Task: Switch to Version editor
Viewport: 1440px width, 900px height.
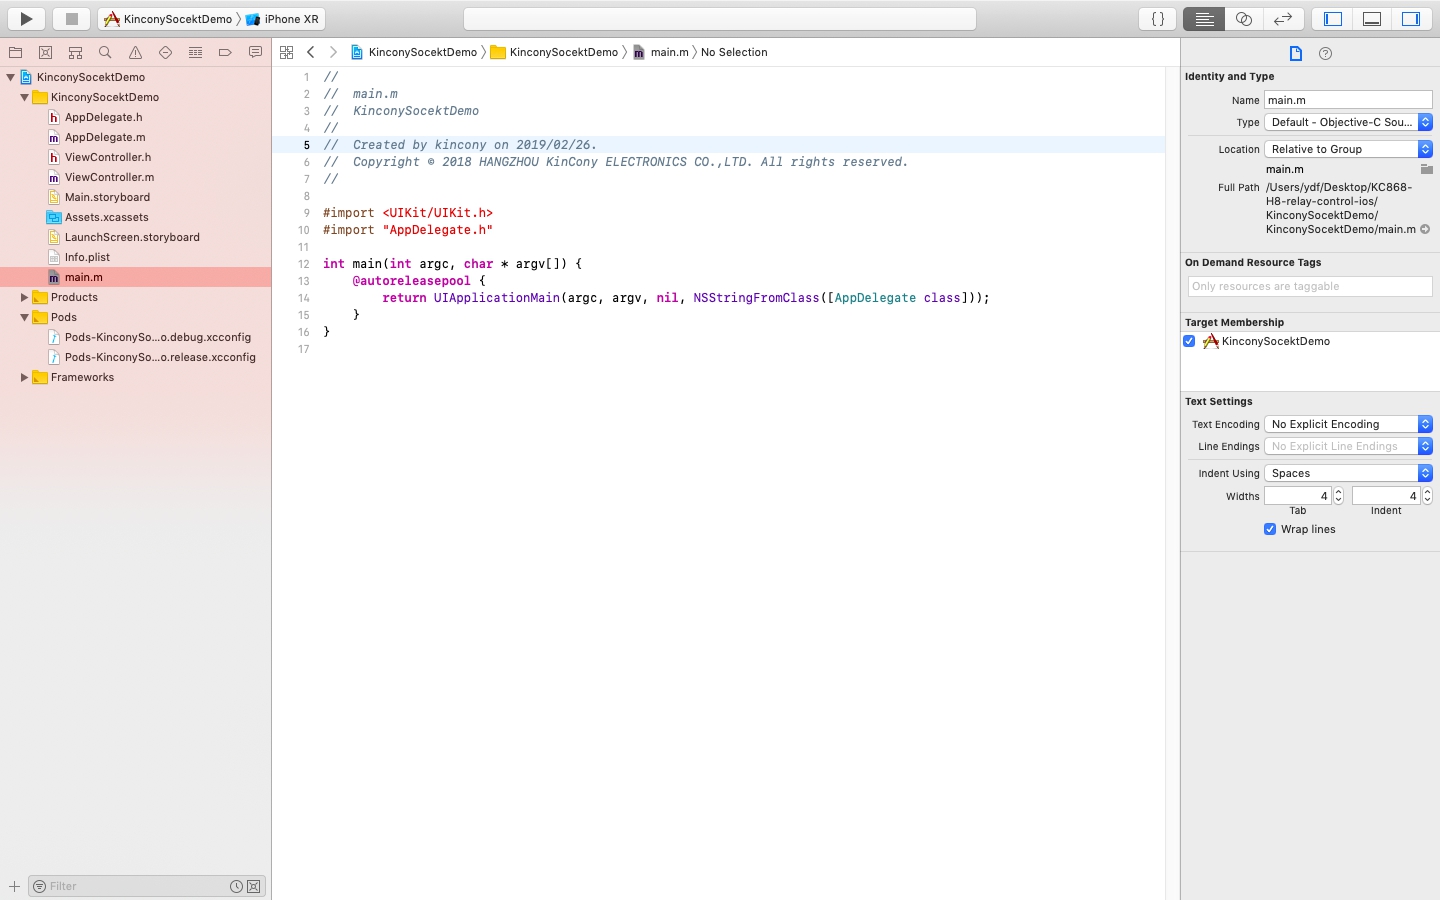Action: click(x=1282, y=18)
